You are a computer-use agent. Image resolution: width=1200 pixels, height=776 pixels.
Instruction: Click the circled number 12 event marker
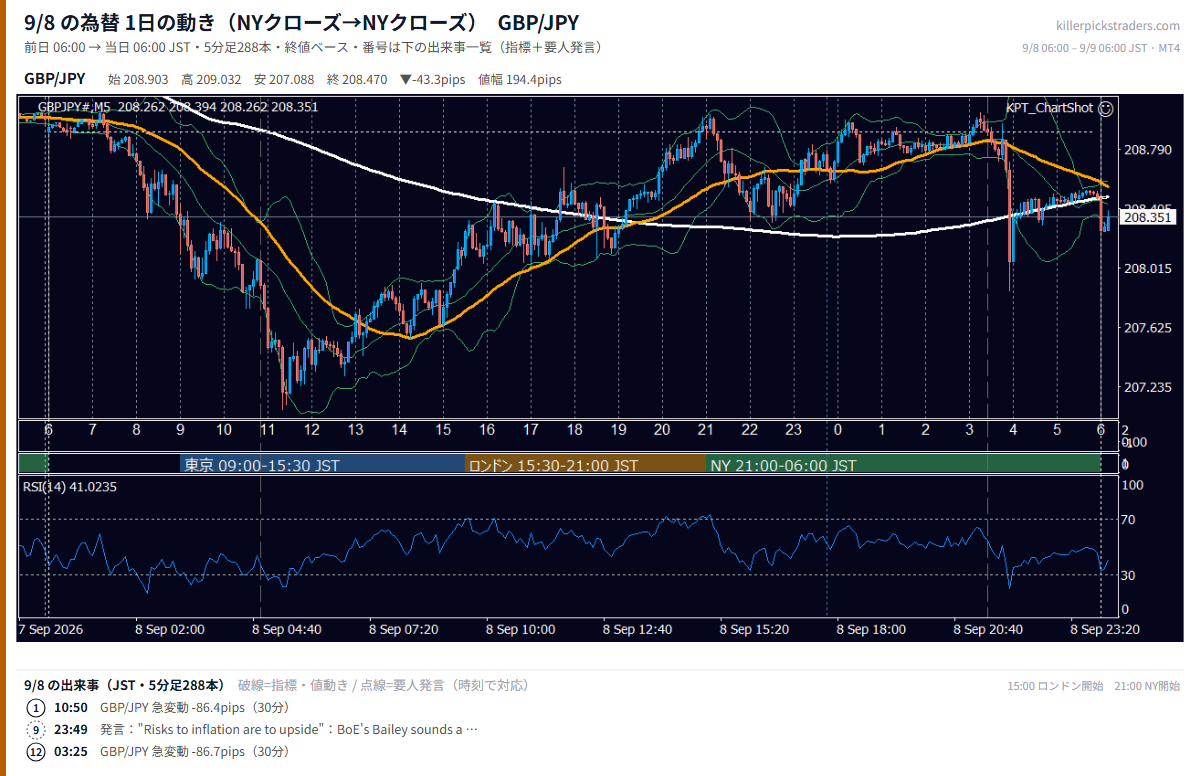(36, 752)
